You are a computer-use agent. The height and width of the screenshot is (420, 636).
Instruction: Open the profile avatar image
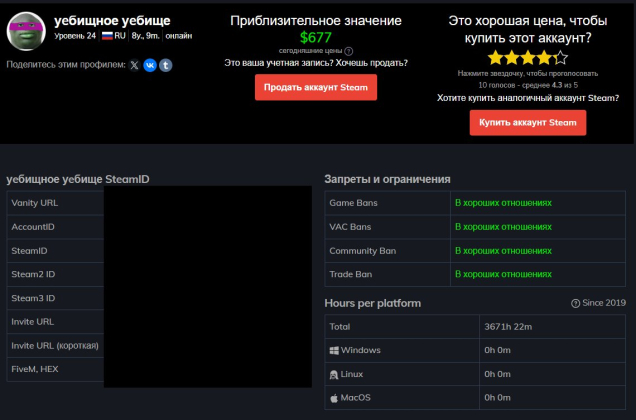click(x=26, y=31)
